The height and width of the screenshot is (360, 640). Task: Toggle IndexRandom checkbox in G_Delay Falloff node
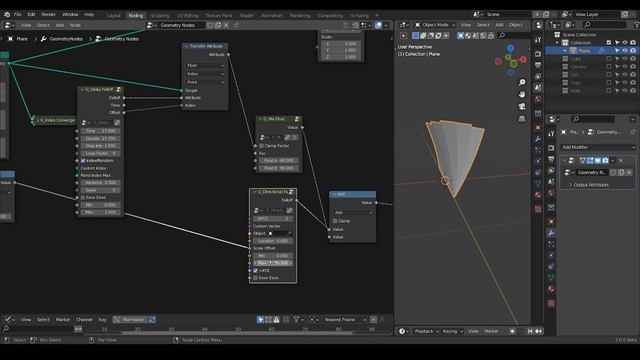83,160
